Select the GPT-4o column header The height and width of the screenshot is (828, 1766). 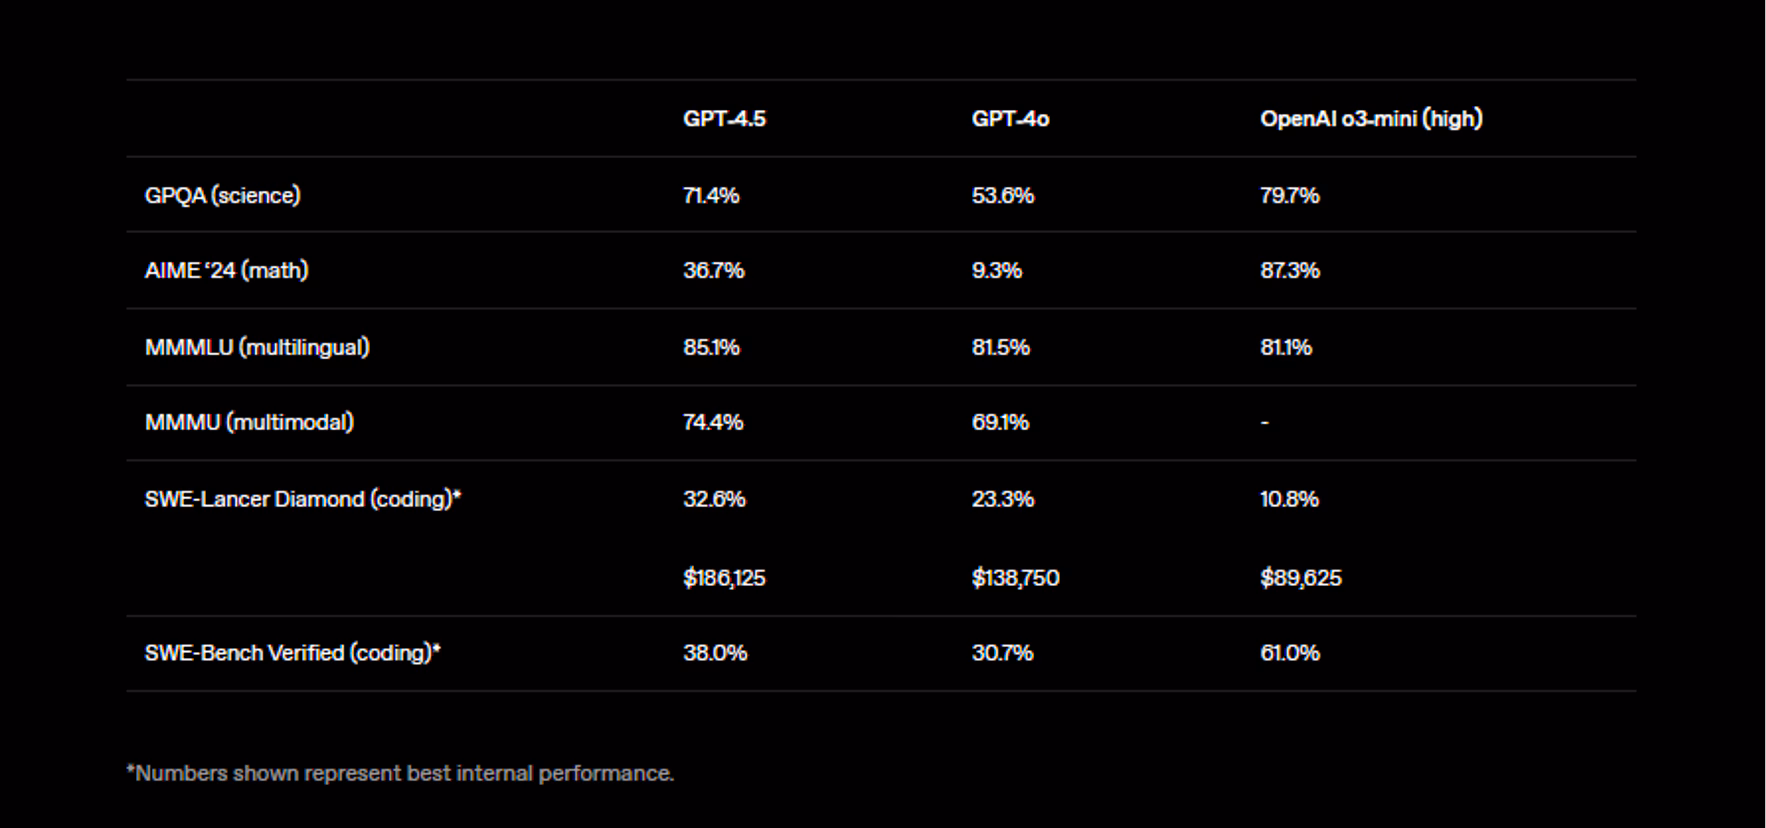[1010, 119]
